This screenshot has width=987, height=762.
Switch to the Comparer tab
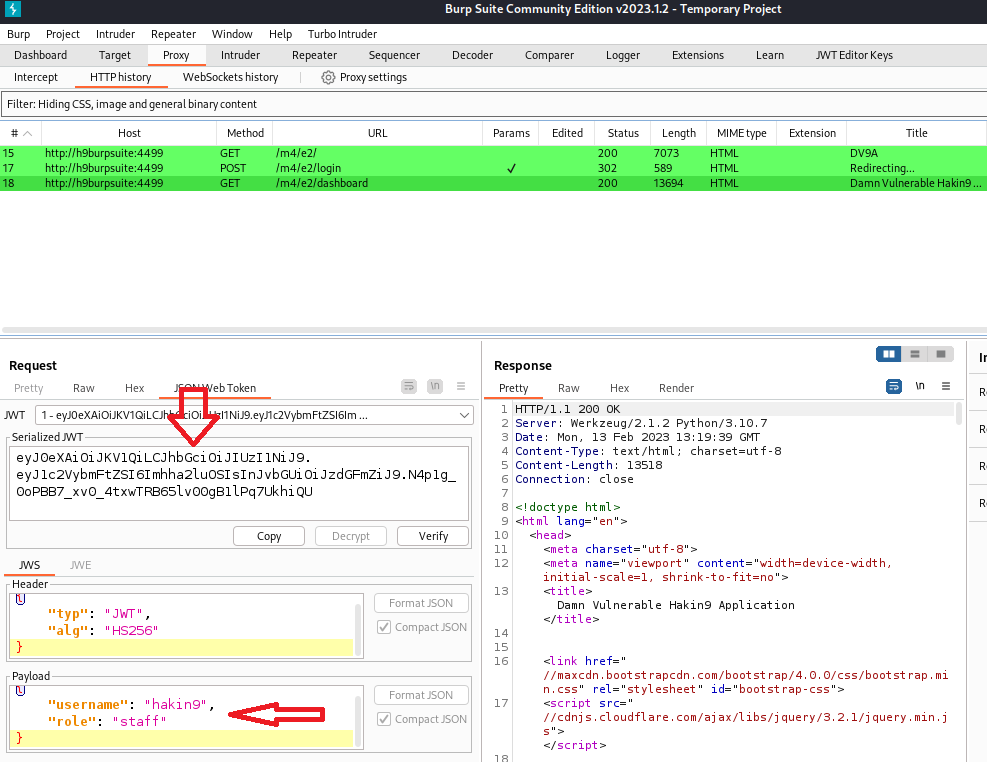(550, 55)
